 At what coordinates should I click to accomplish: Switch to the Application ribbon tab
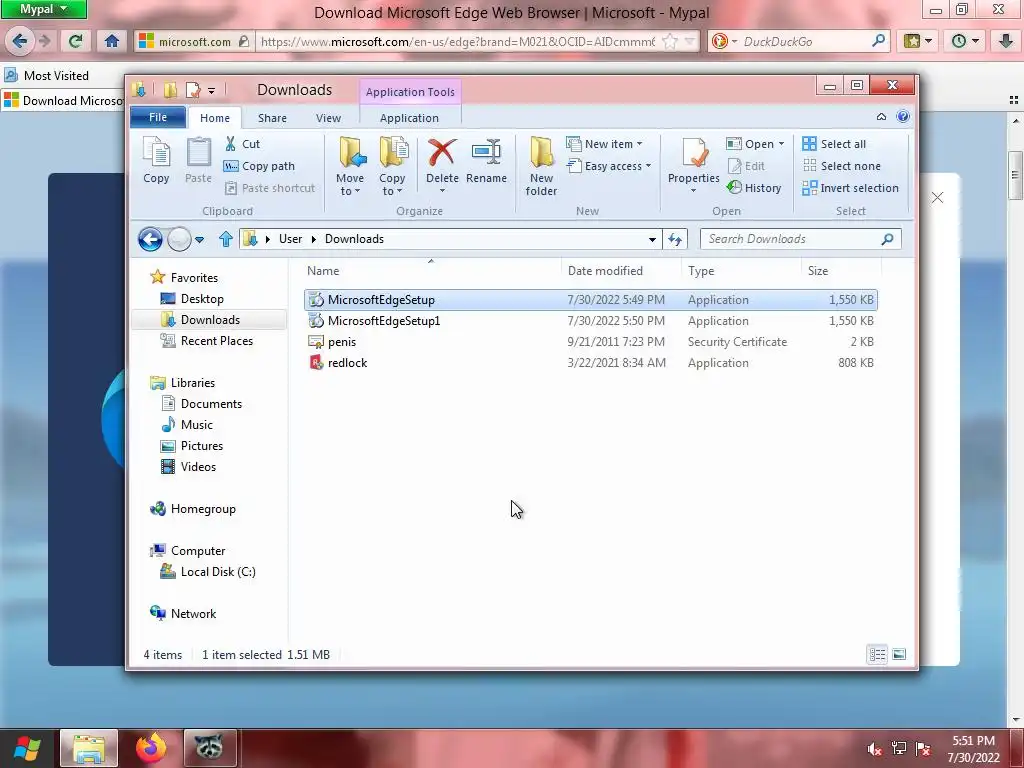pos(409,118)
